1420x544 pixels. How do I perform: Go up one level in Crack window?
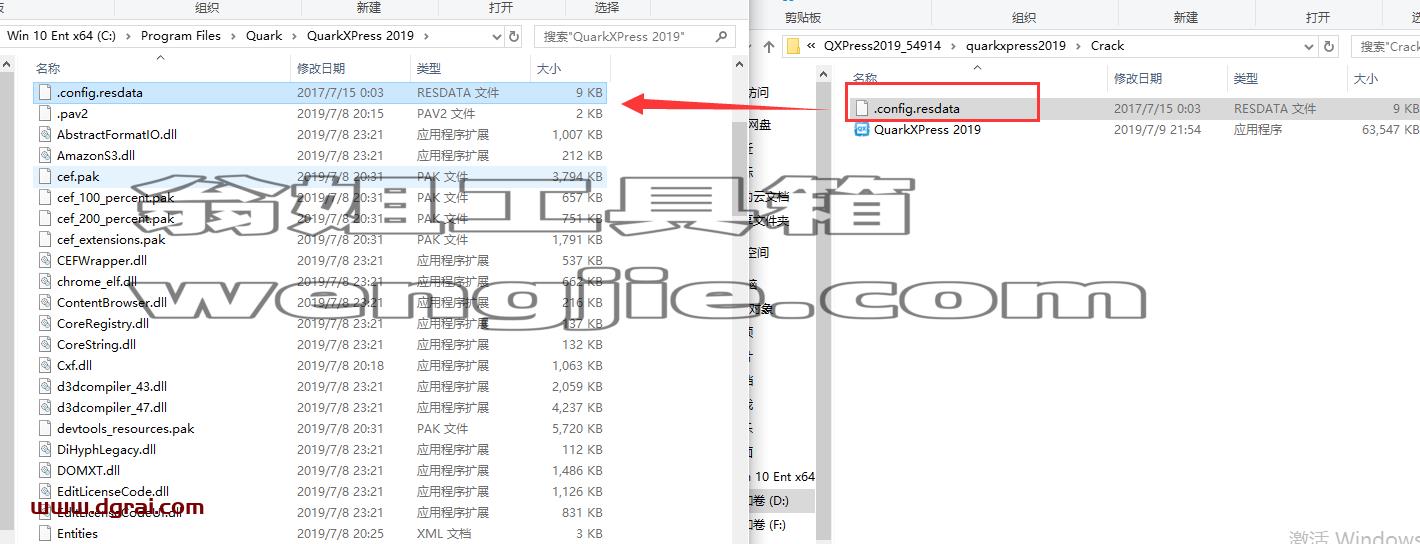768,46
